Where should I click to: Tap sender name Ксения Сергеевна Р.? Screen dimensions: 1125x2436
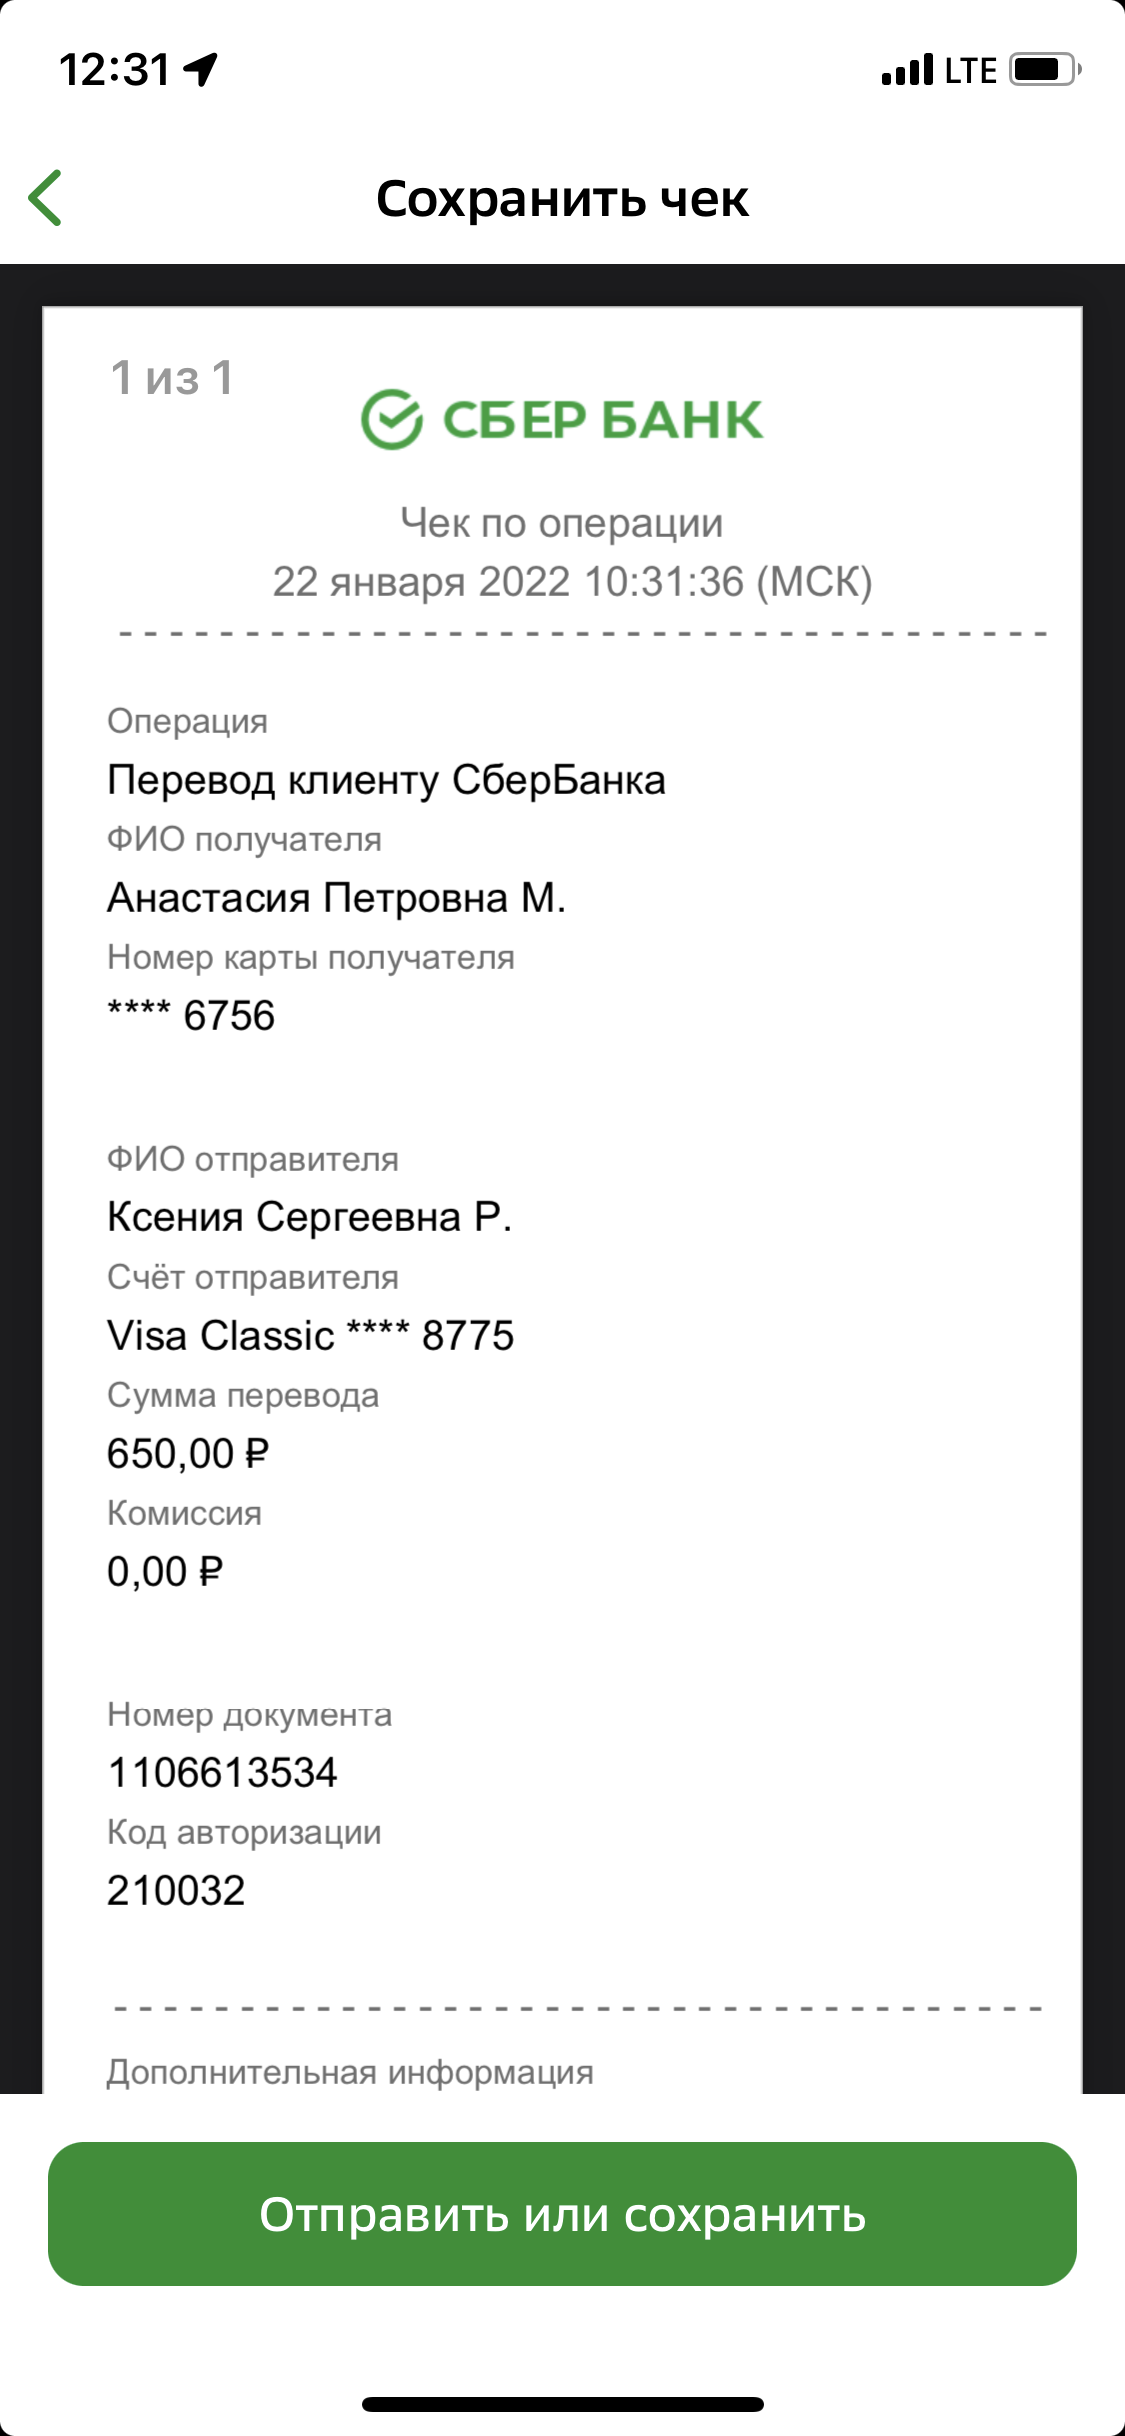[310, 1217]
